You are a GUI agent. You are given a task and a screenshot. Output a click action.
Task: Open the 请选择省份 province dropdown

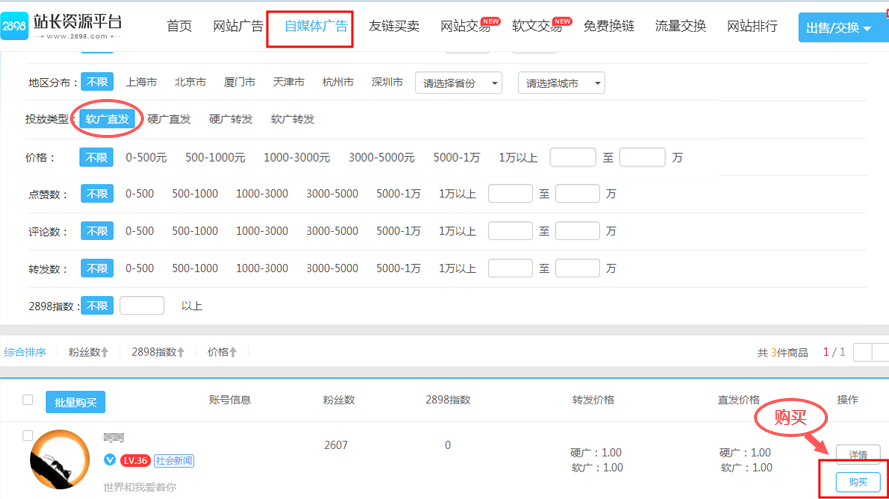tap(458, 83)
